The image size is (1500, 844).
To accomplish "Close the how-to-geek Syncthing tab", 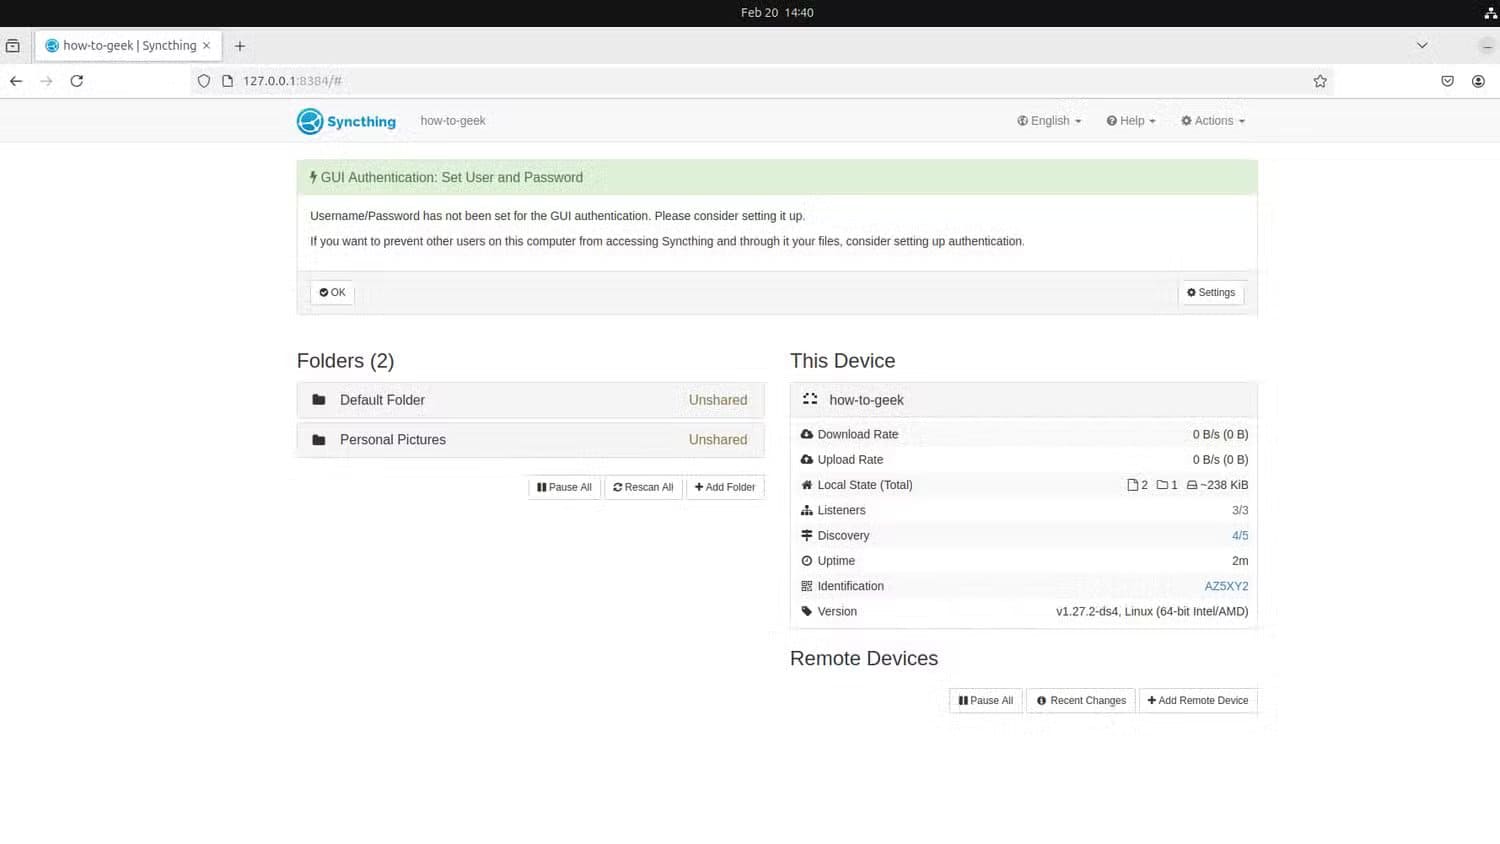I will (206, 46).
